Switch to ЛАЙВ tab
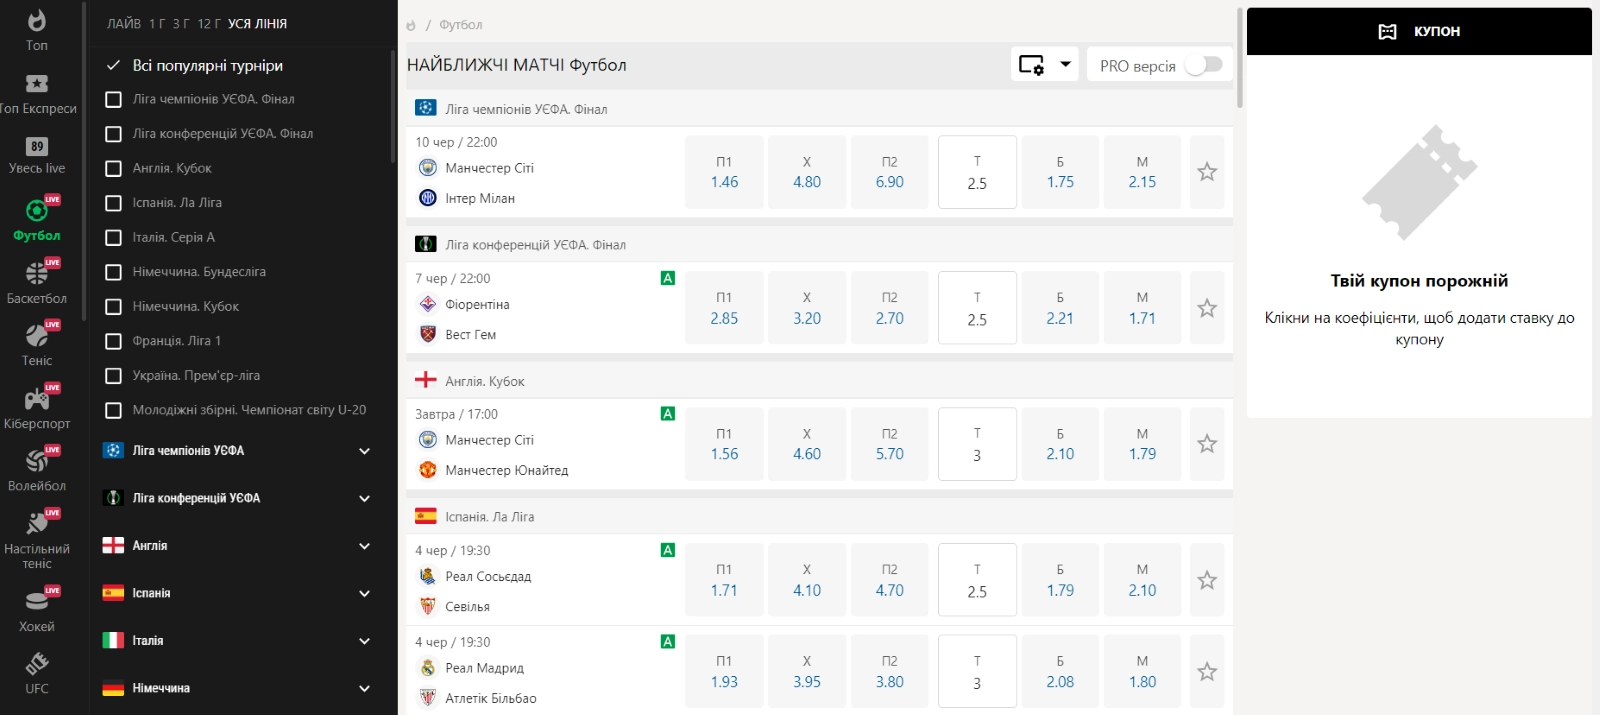The image size is (1600, 715). coord(124,24)
